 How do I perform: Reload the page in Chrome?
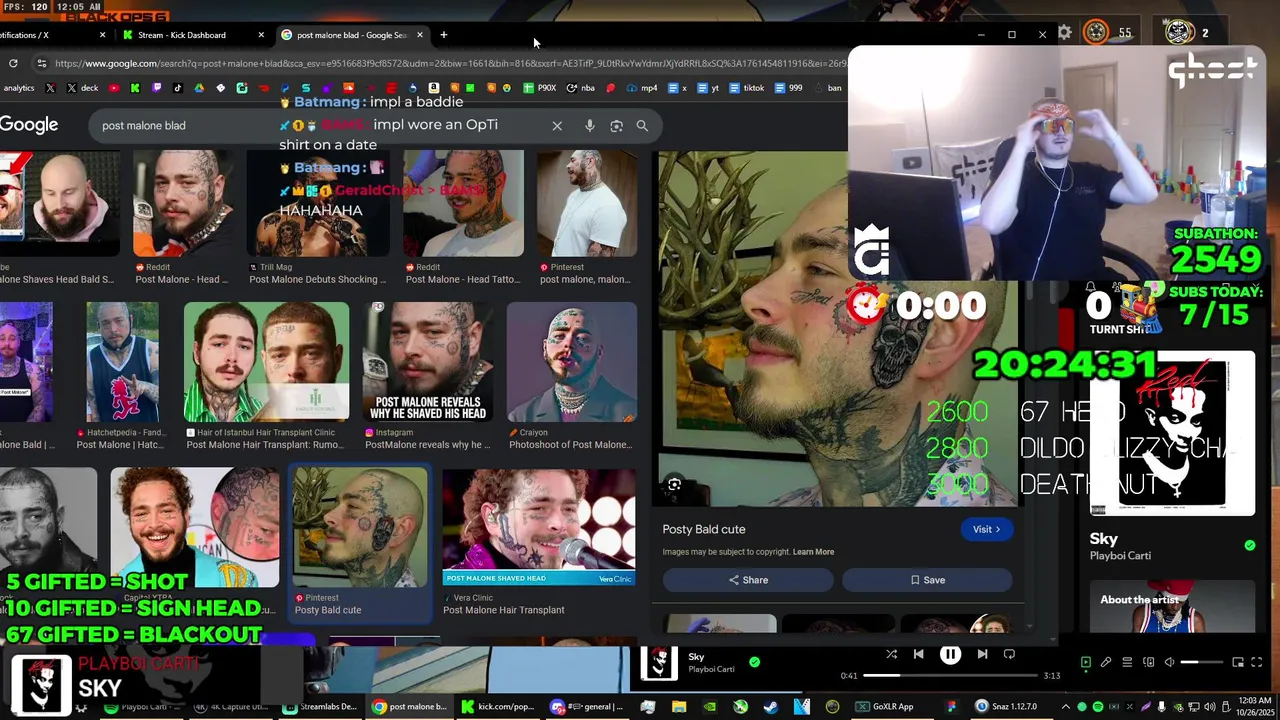13,63
